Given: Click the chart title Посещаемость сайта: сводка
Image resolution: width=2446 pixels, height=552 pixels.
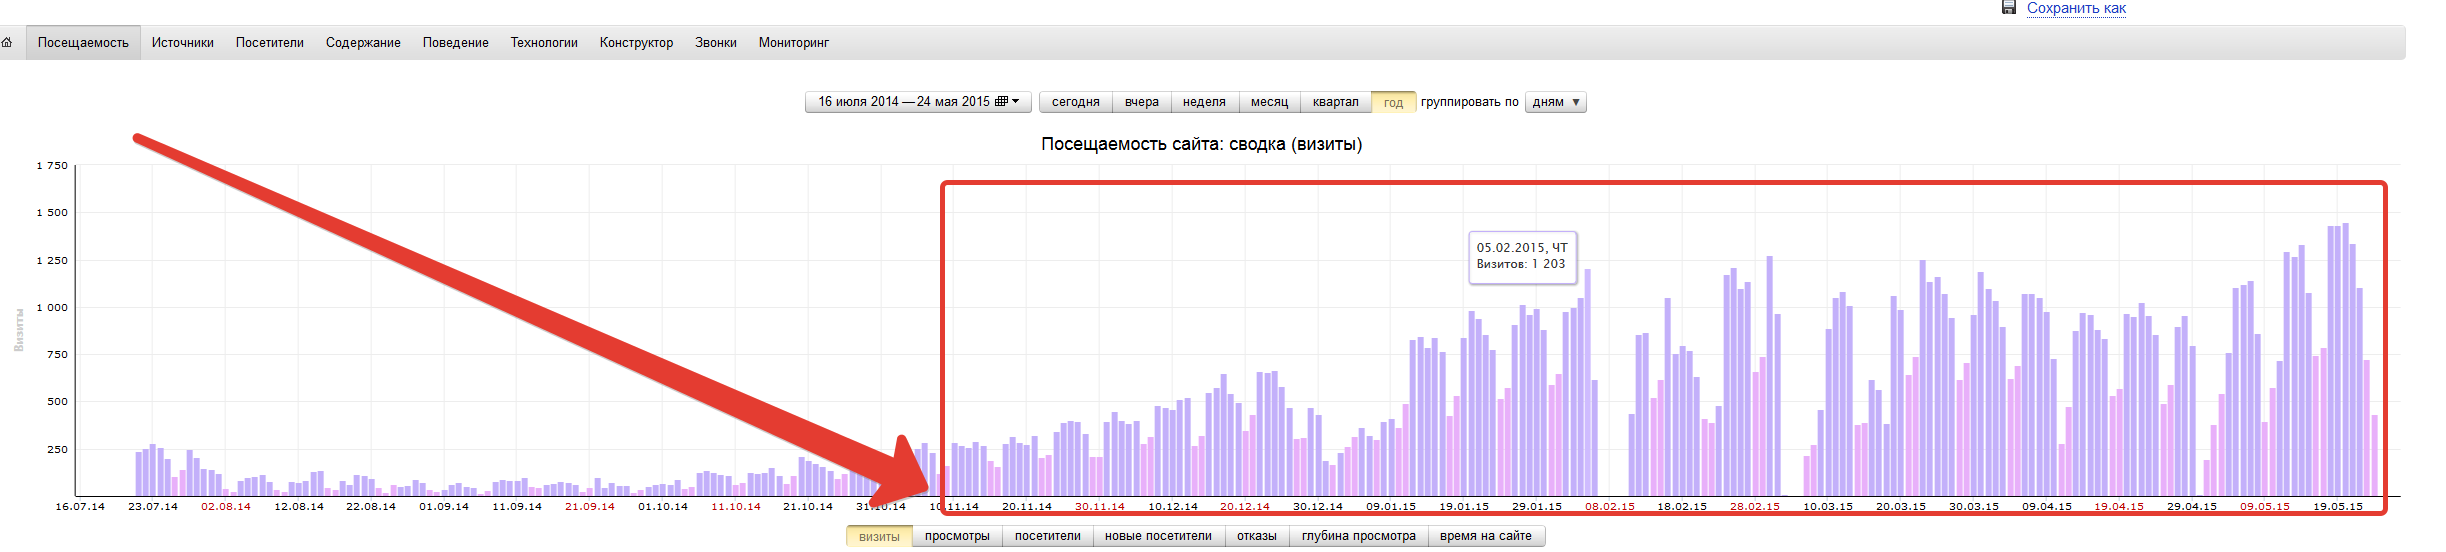Looking at the screenshot, I should (x=1201, y=144).
